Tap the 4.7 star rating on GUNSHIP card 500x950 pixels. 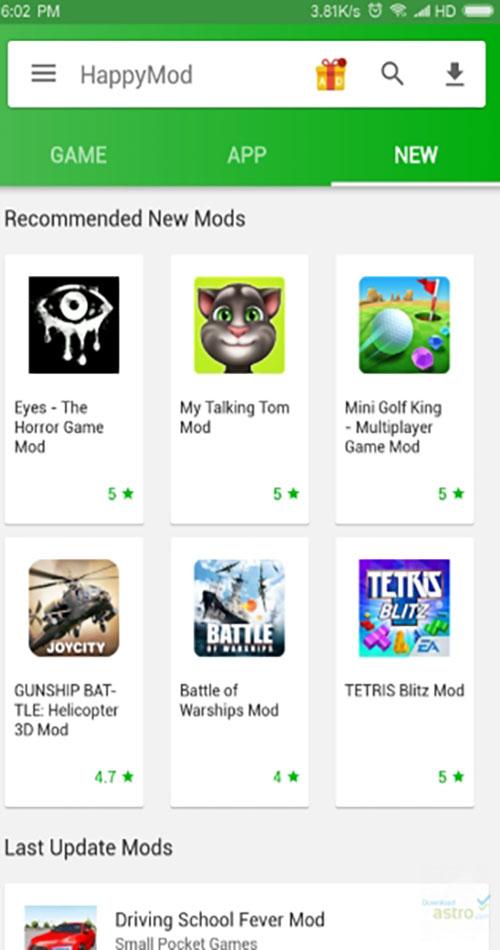pyautogui.click(x=114, y=777)
